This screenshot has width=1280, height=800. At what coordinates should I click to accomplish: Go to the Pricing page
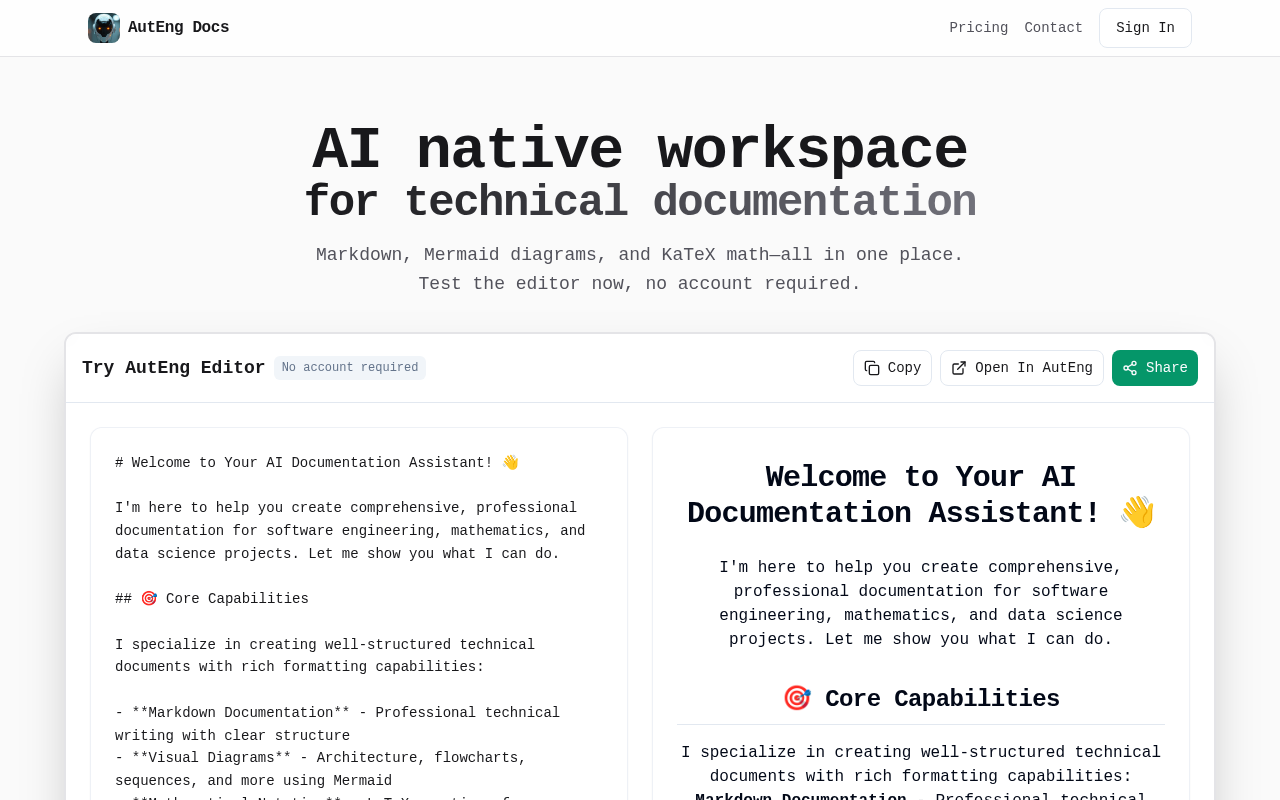978,28
